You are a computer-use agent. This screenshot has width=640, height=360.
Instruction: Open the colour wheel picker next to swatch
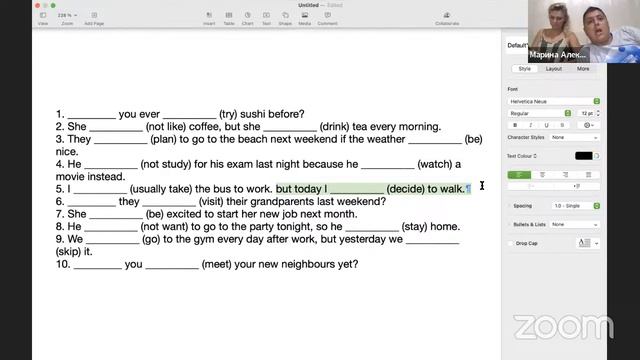coord(597,156)
